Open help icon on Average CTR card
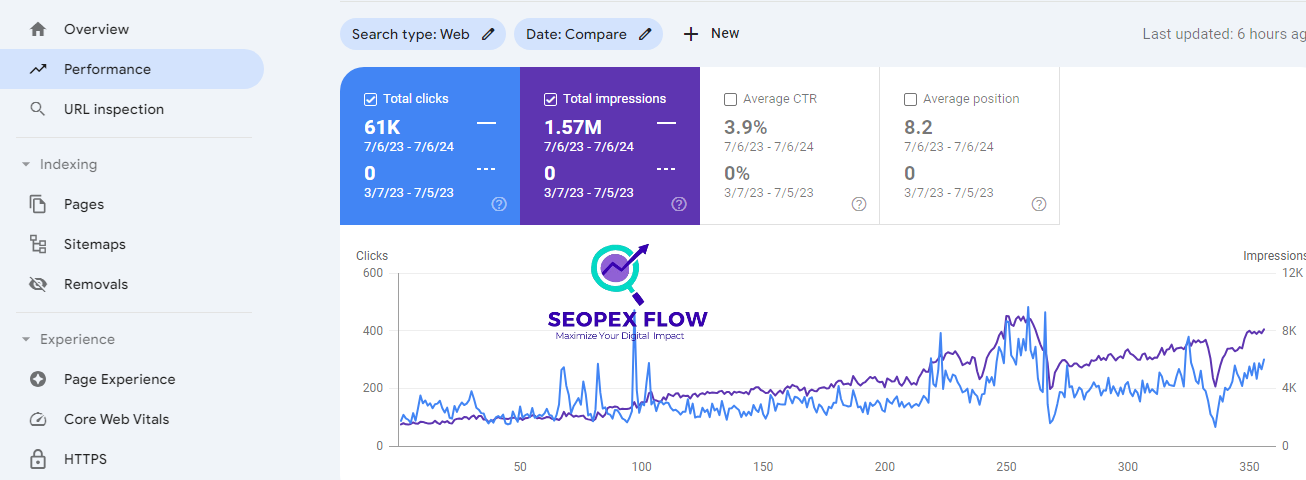Image resolution: width=1306 pixels, height=480 pixels. pos(859,204)
